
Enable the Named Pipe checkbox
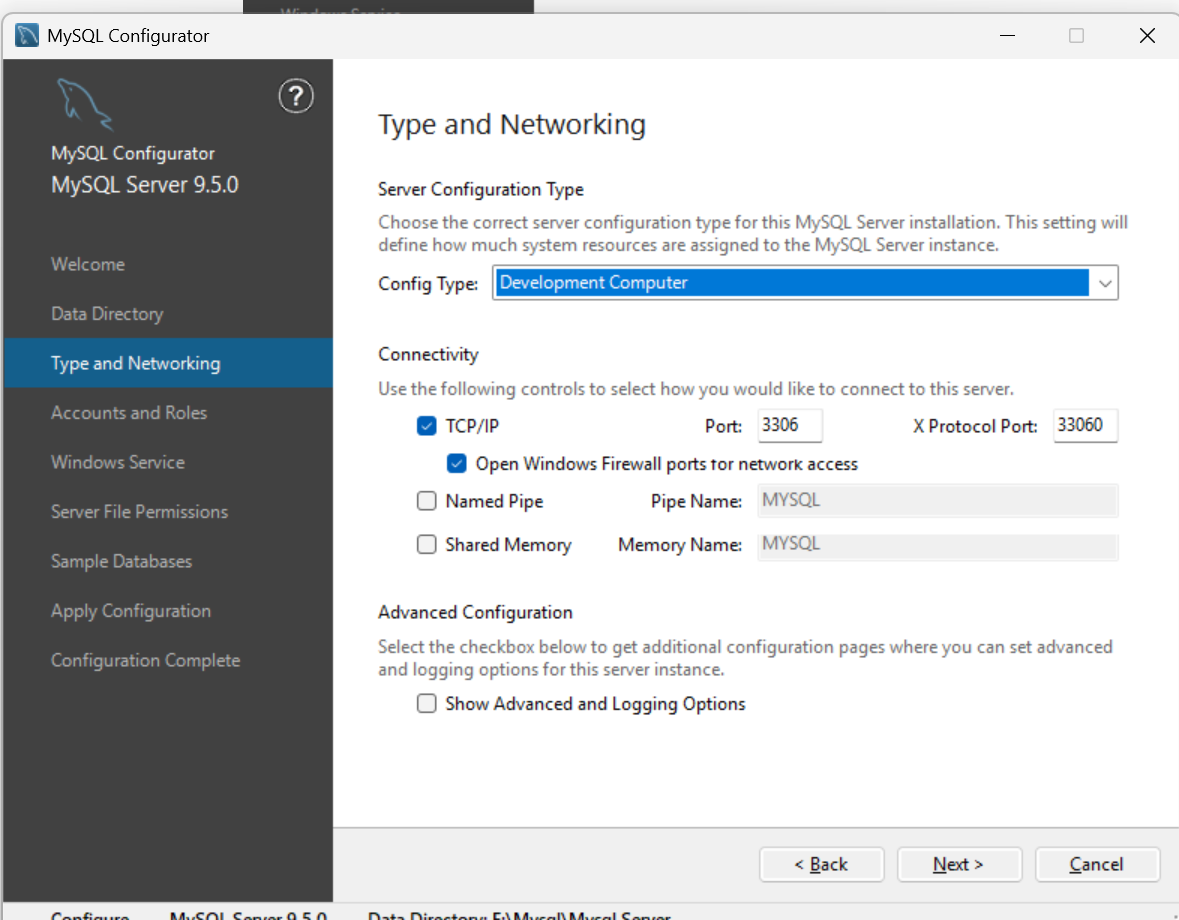[427, 501]
